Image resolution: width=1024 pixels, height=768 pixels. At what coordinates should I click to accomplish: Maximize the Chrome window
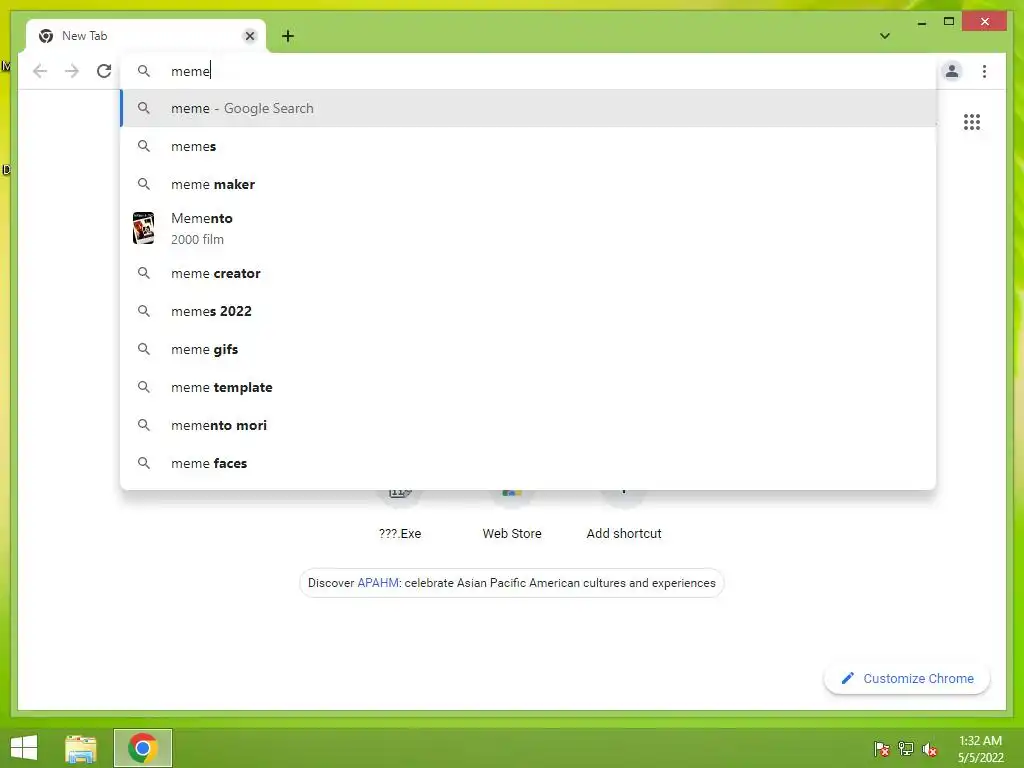click(949, 22)
